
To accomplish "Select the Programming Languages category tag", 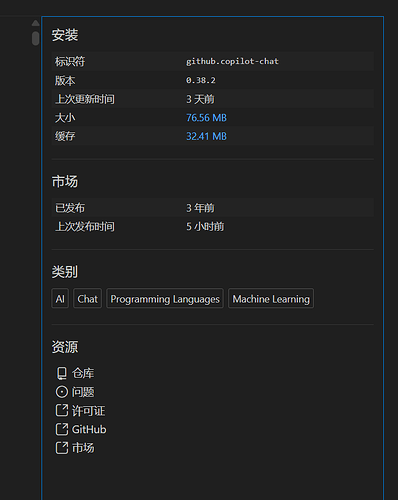I will tap(165, 298).
